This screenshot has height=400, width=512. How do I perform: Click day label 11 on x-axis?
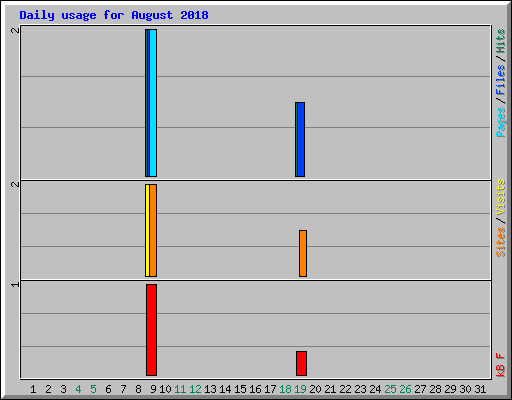180,389
